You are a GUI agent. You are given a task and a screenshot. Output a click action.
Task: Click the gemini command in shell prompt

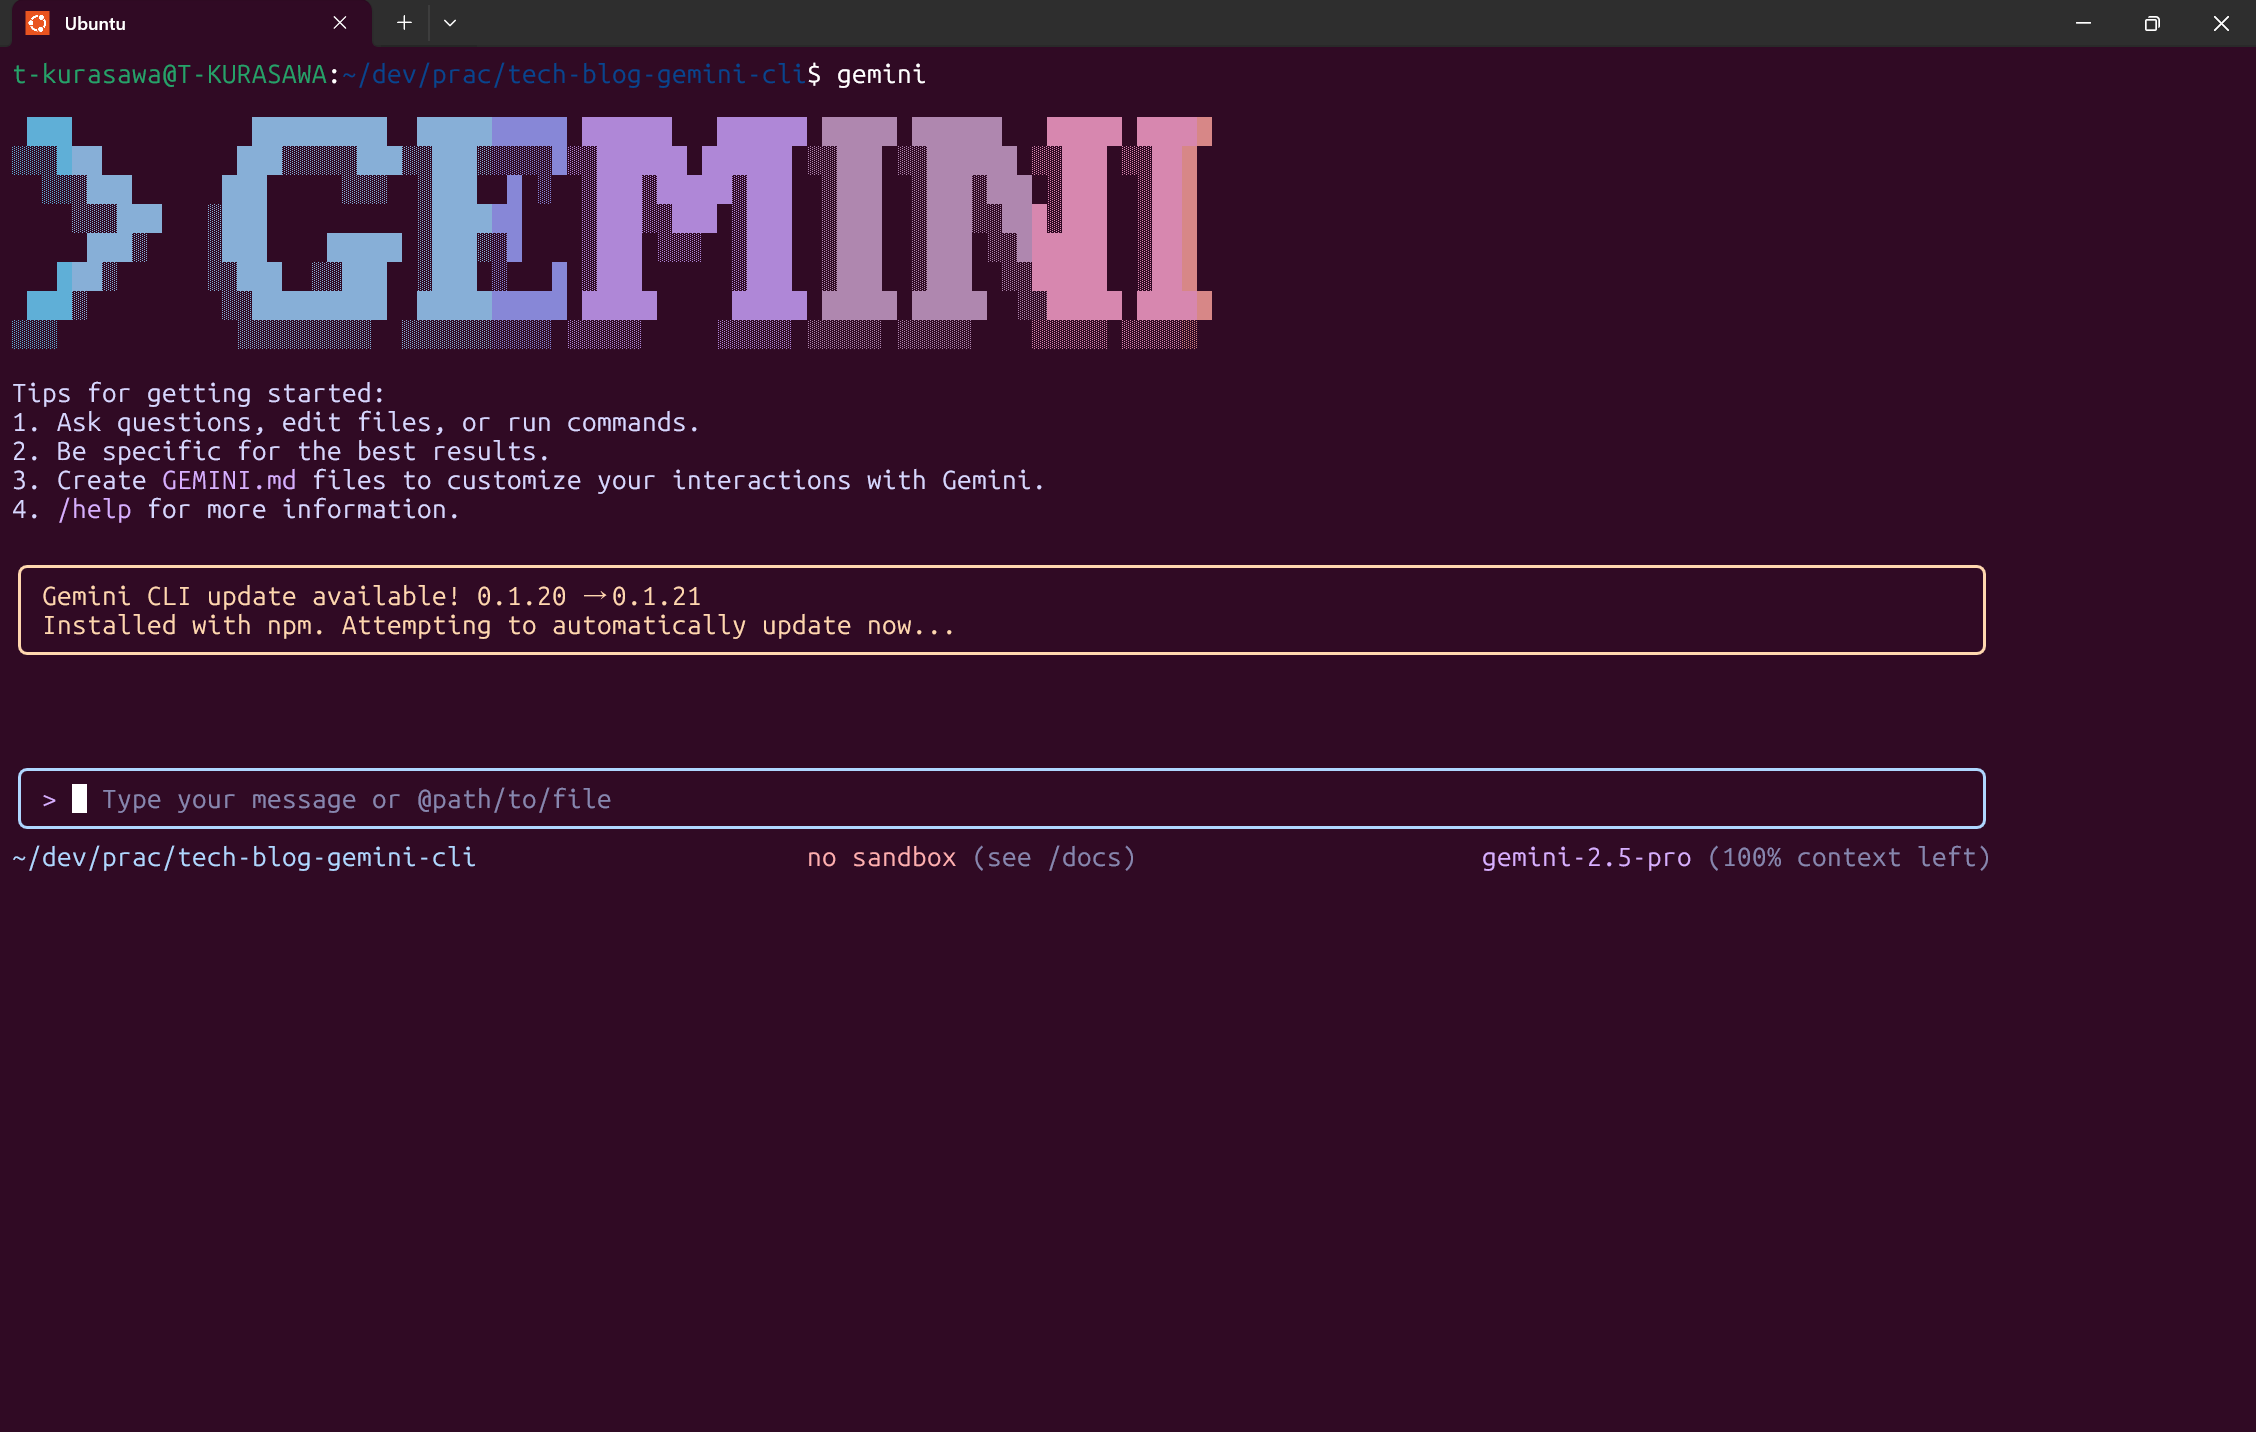point(881,75)
